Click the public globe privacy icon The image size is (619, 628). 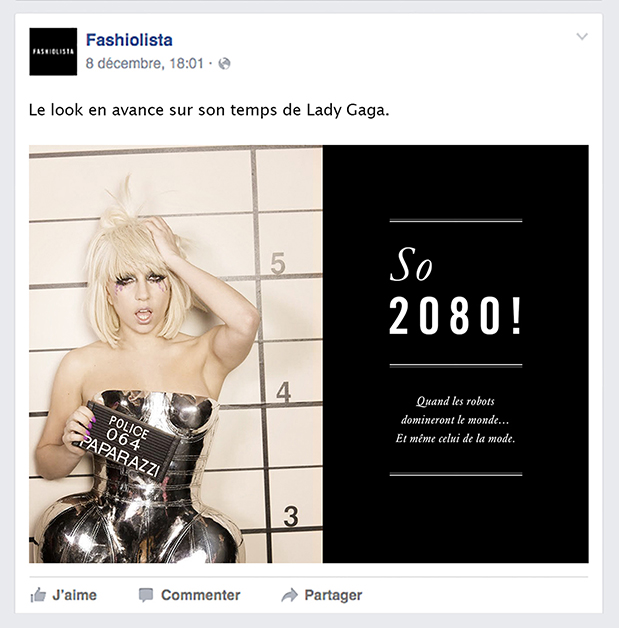pyautogui.click(x=224, y=64)
